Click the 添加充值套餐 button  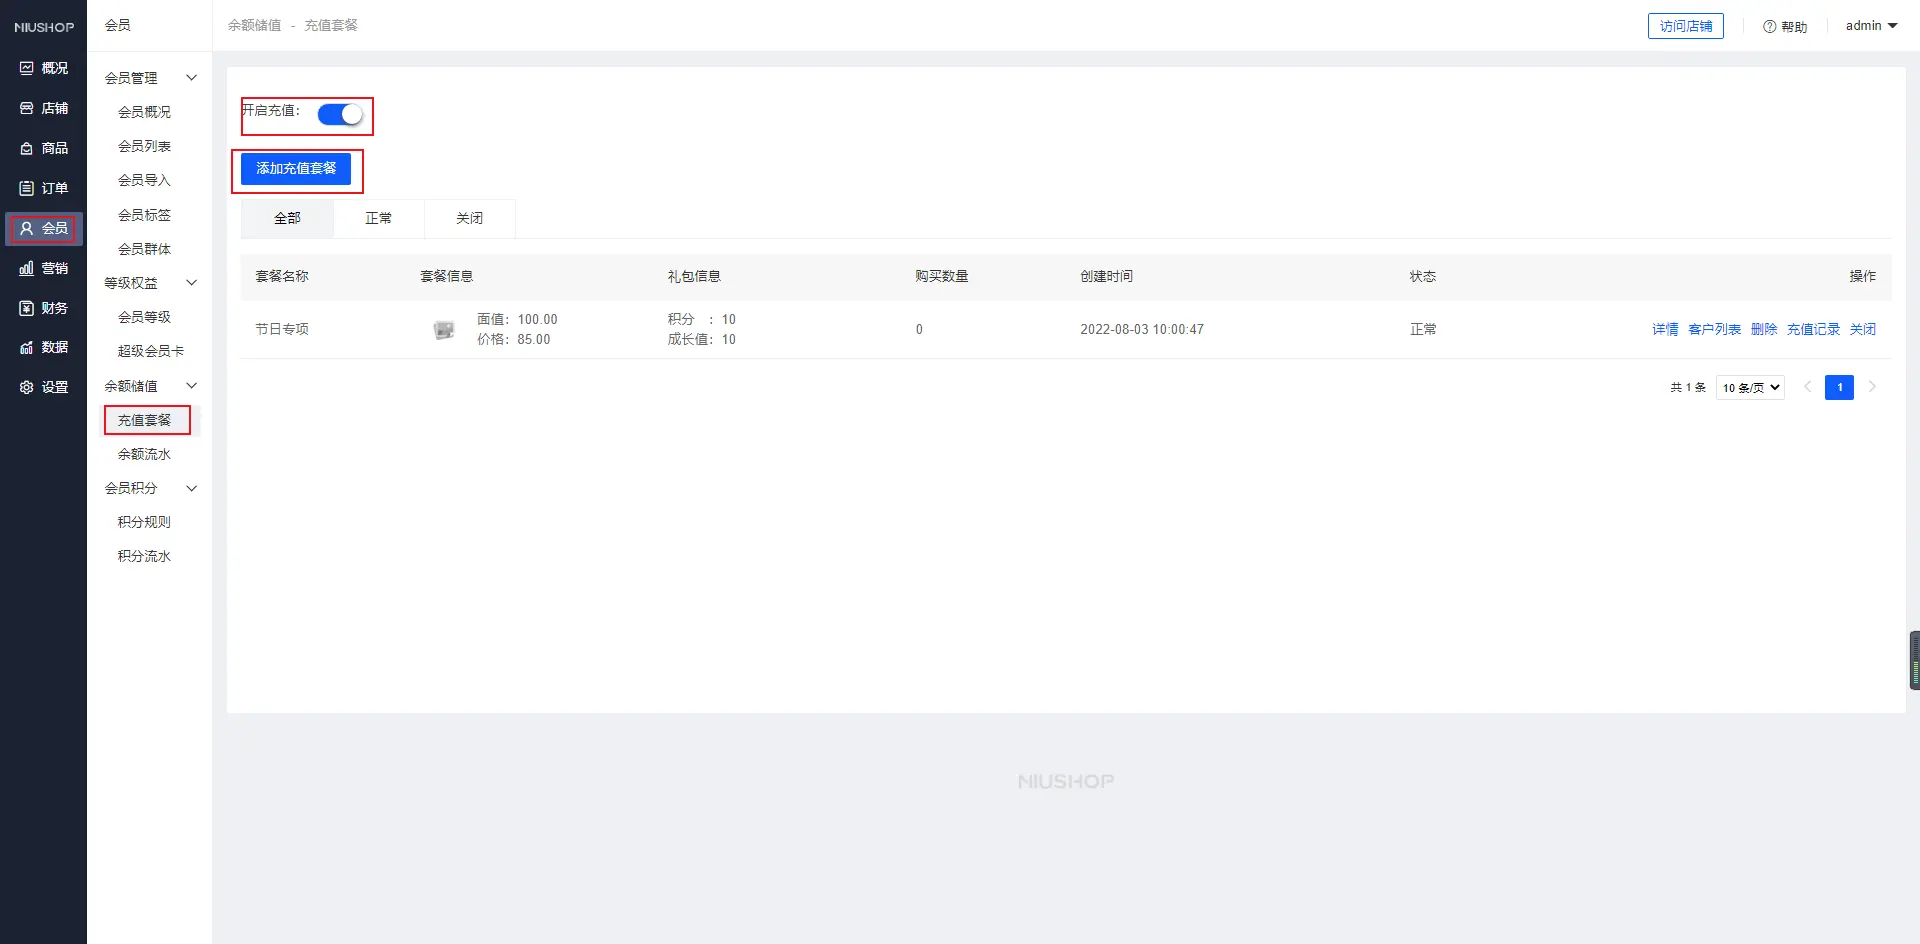pyautogui.click(x=296, y=169)
